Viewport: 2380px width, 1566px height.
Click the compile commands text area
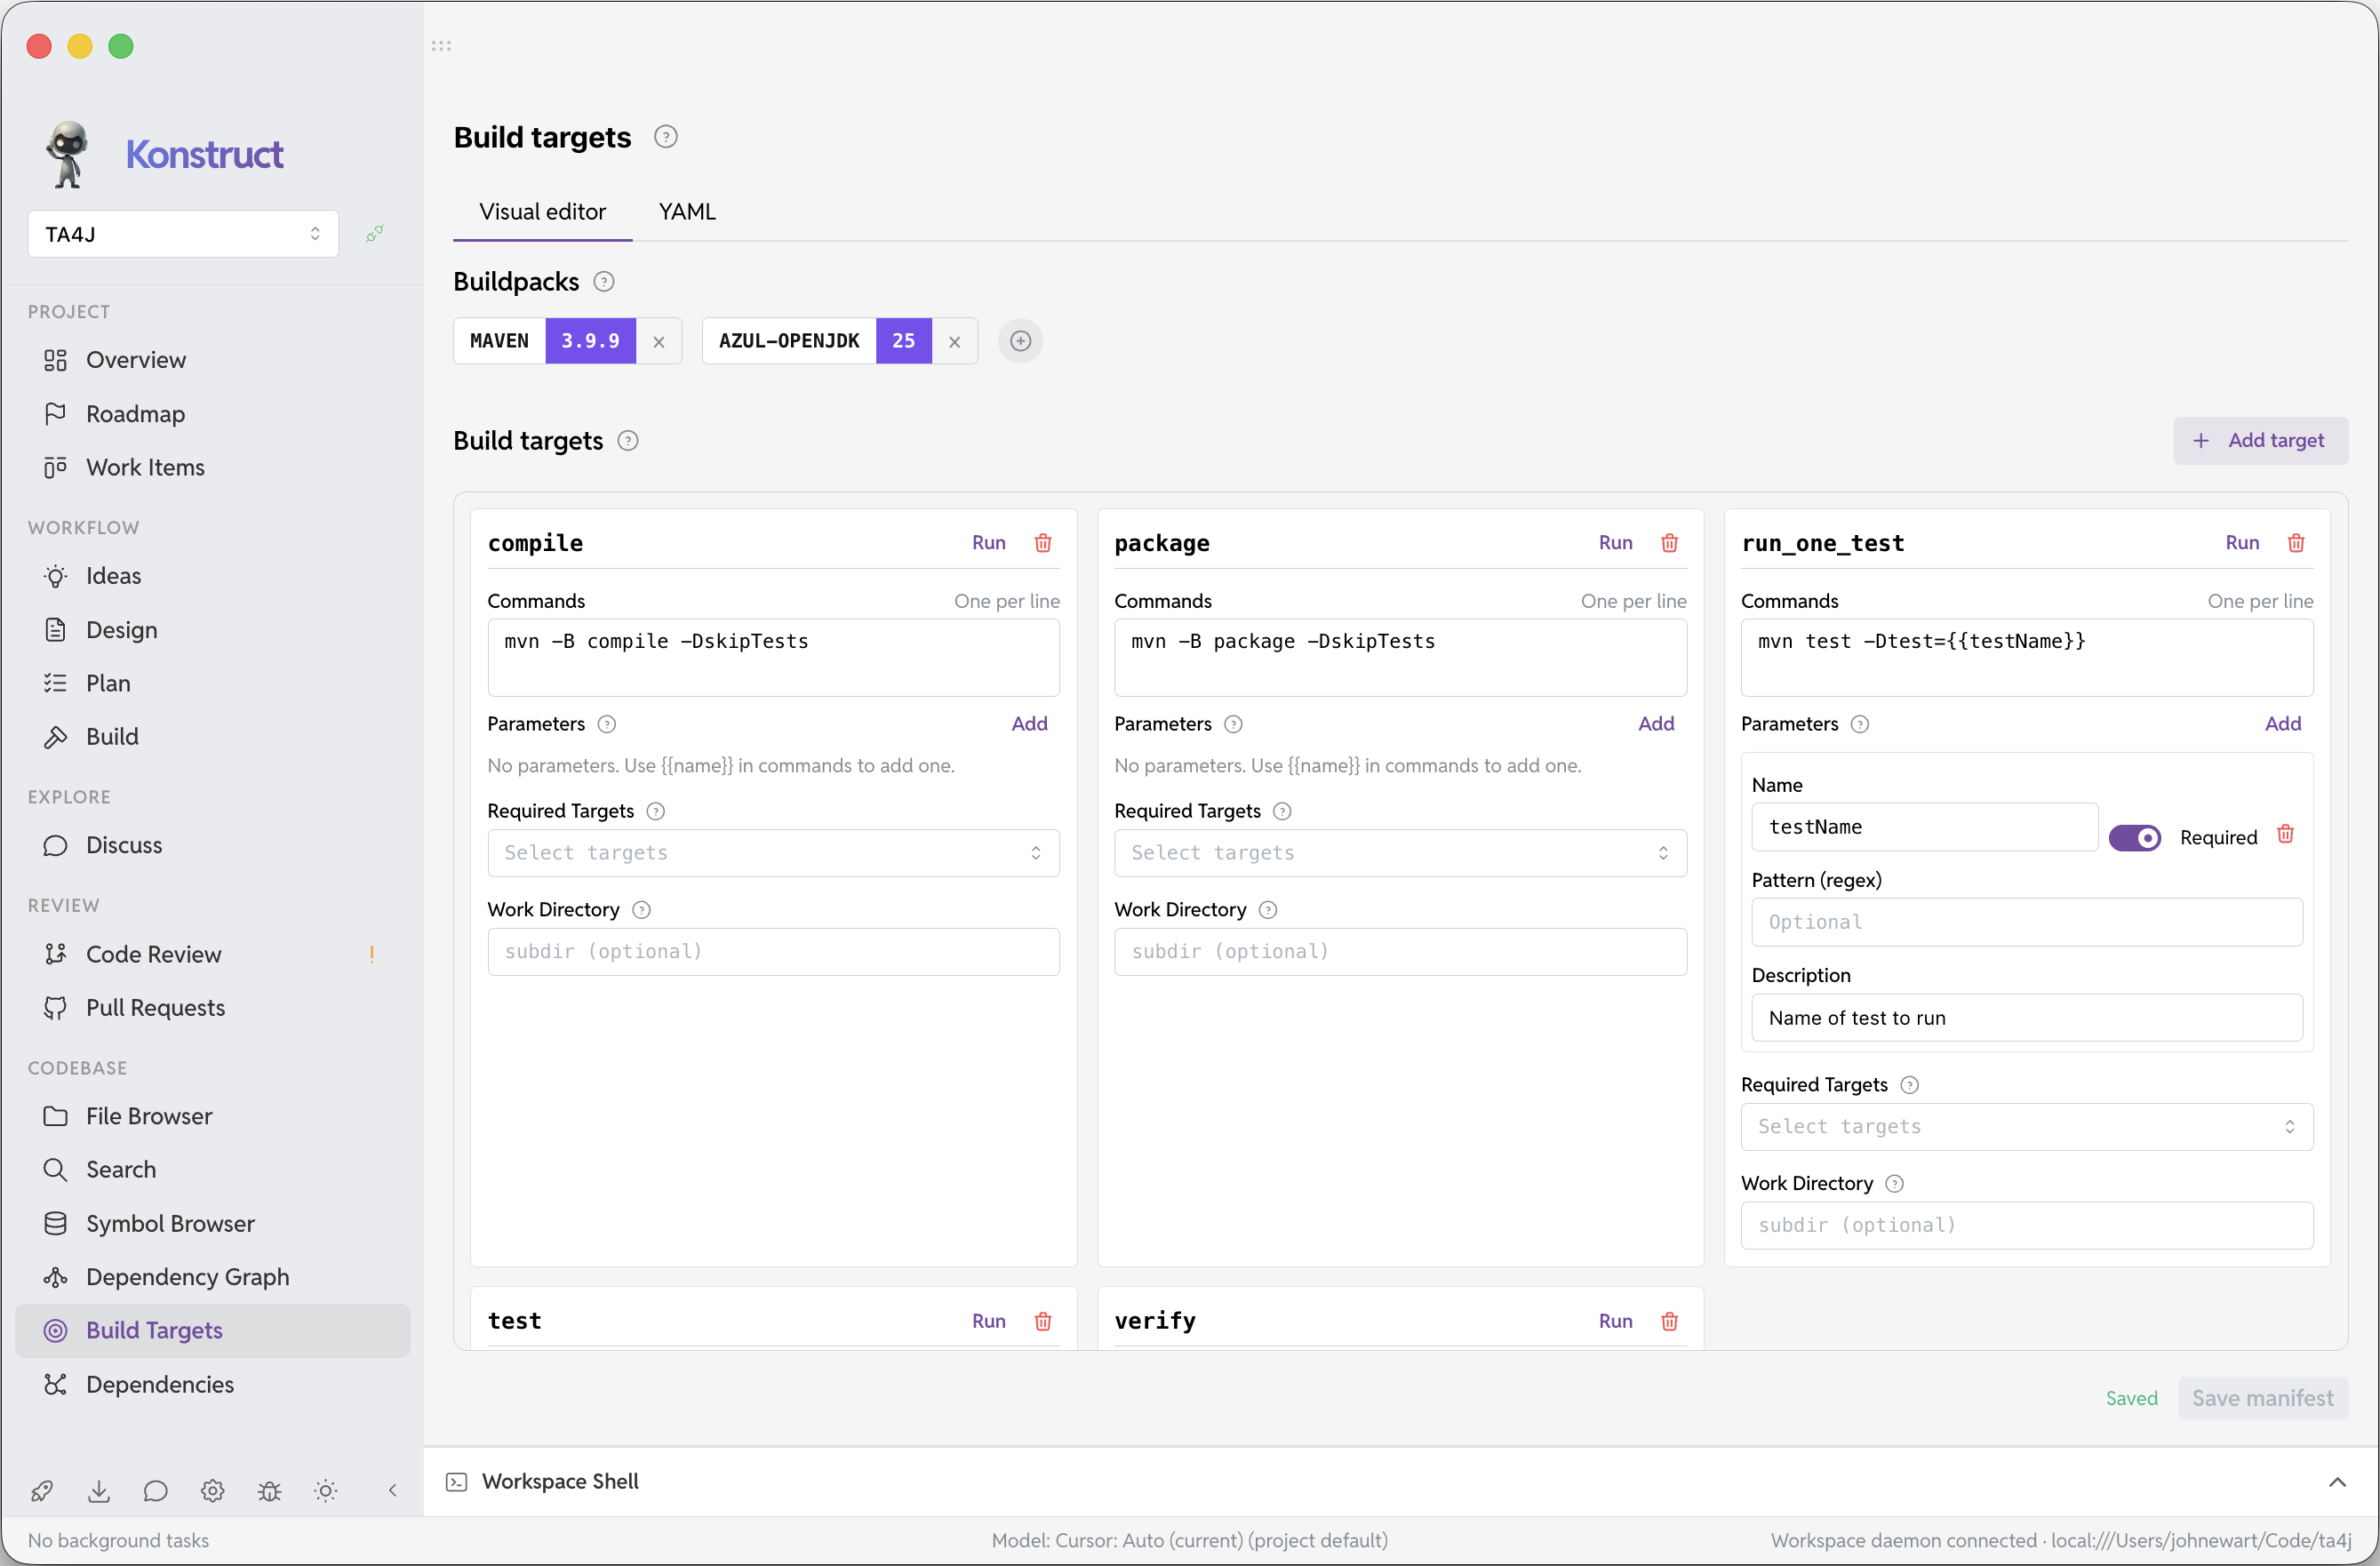click(773, 657)
